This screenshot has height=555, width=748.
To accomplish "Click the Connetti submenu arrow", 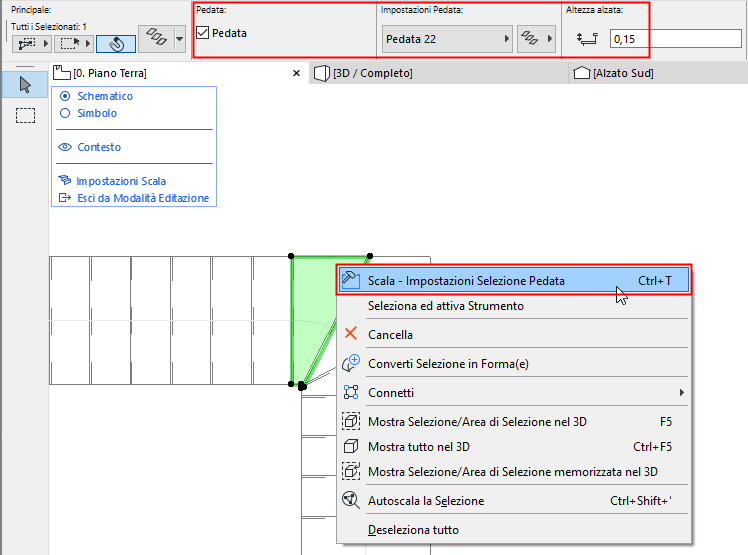I will pyautogui.click(x=682, y=392).
